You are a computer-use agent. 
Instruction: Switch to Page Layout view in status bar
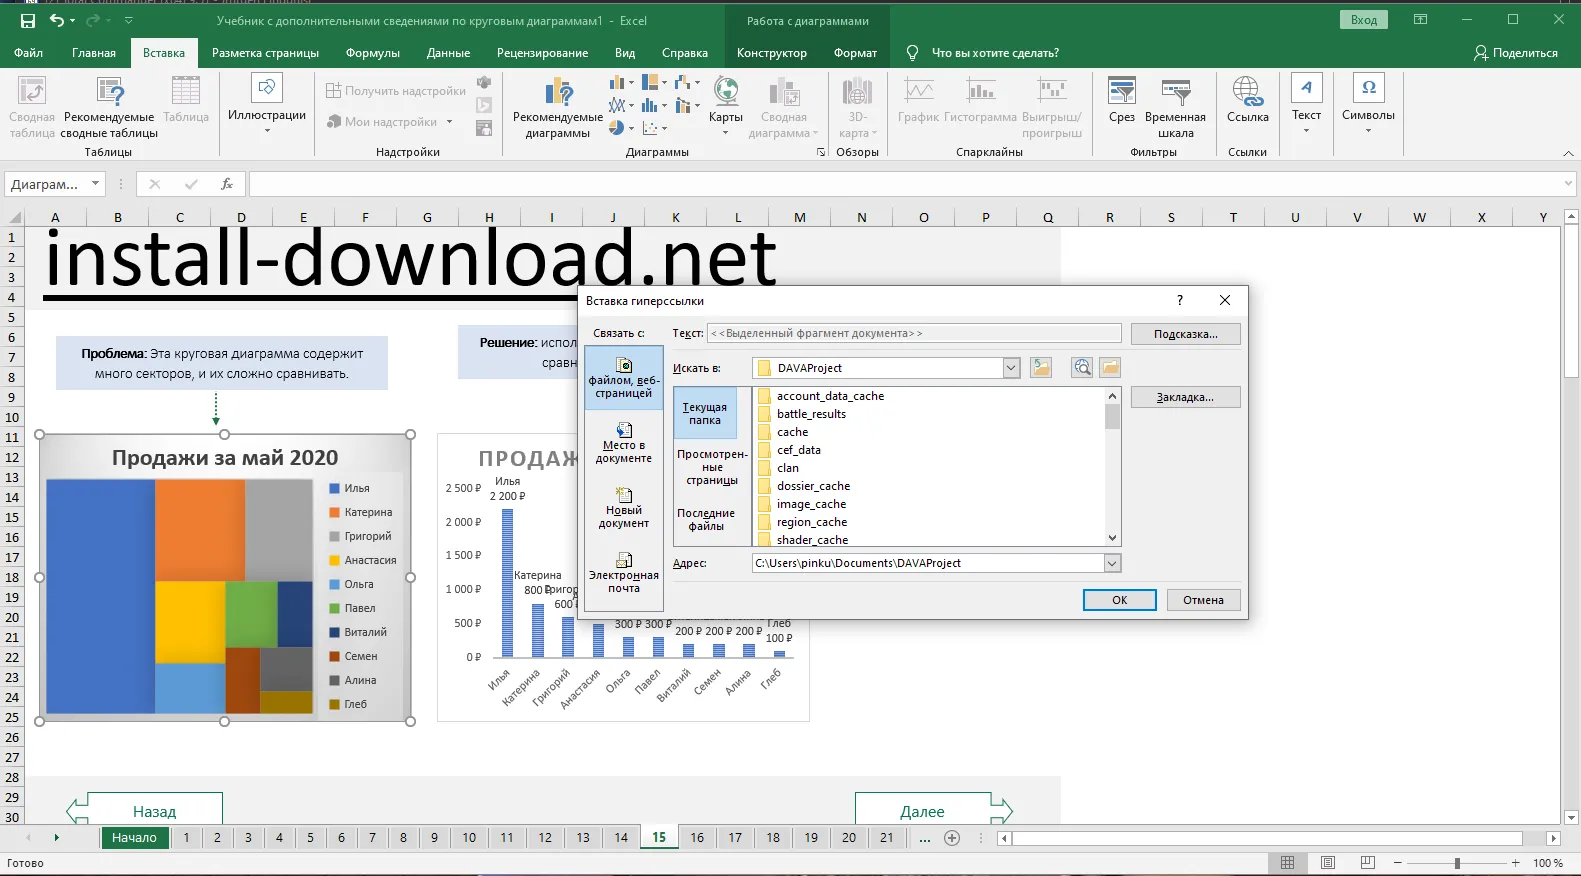pyautogui.click(x=1327, y=863)
